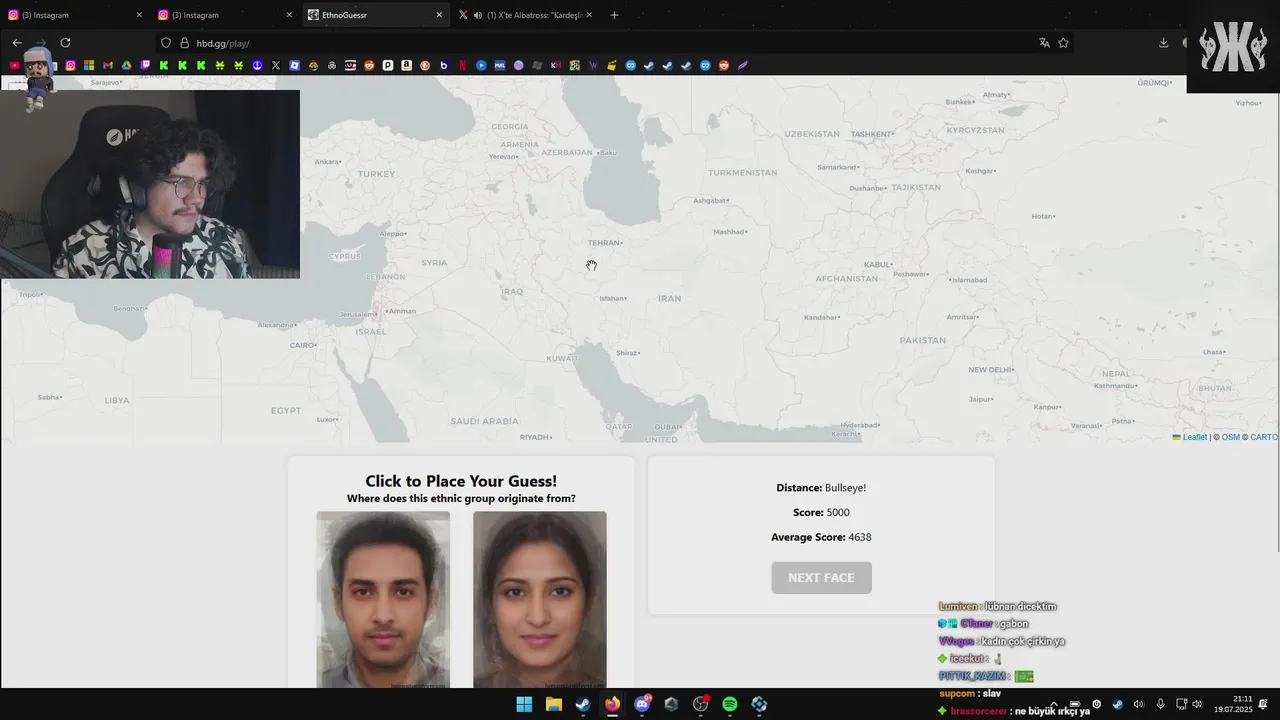The height and width of the screenshot is (720, 1280).
Task: Click the TEHRAN label on the map
Action: 604,243
